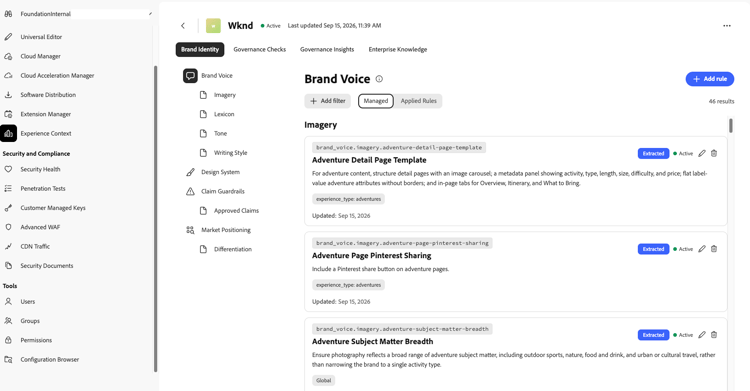Open Advanced WAF shield item

tap(40, 227)
